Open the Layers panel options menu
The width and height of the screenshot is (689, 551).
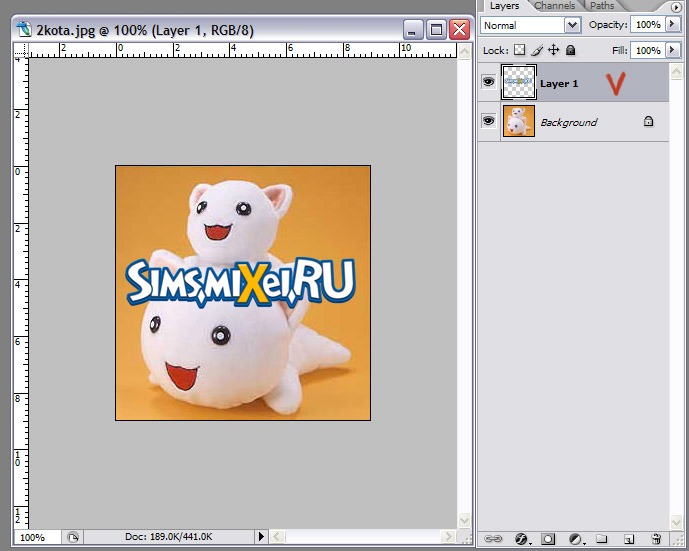pyautogui.click(x=675, y=7)
